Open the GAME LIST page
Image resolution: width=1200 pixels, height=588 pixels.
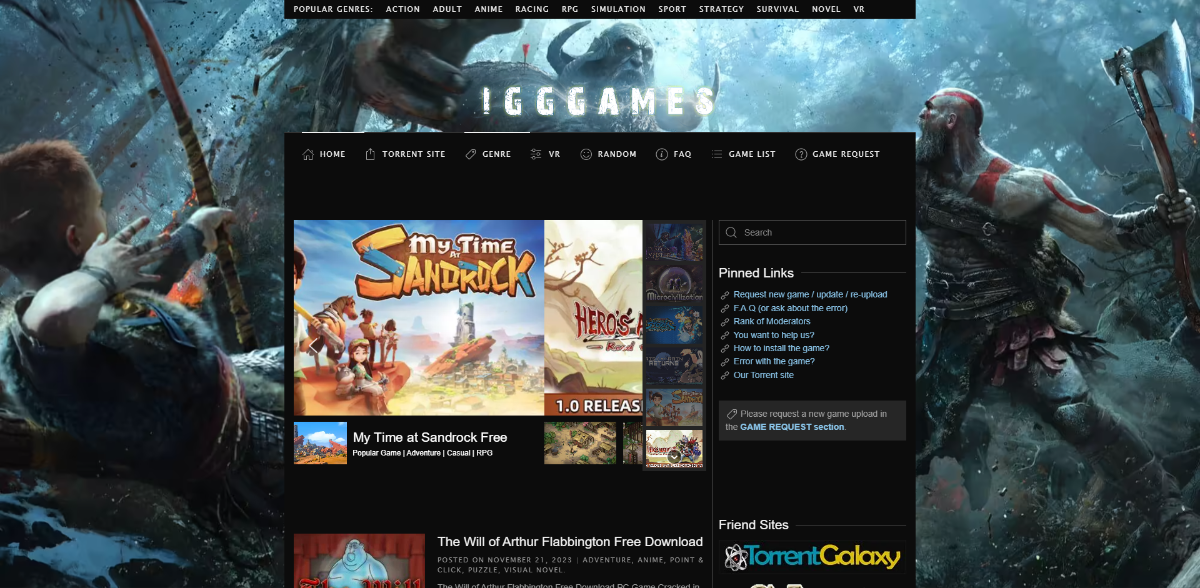[x=743, y=154]
